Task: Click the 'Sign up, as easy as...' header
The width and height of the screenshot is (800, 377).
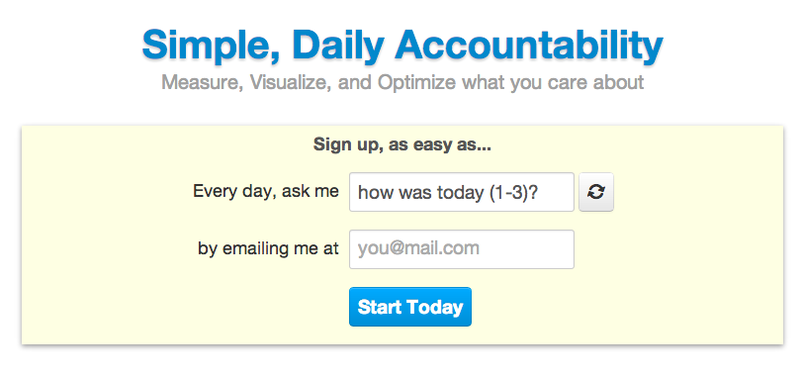Action: click(x=402, y=145)
